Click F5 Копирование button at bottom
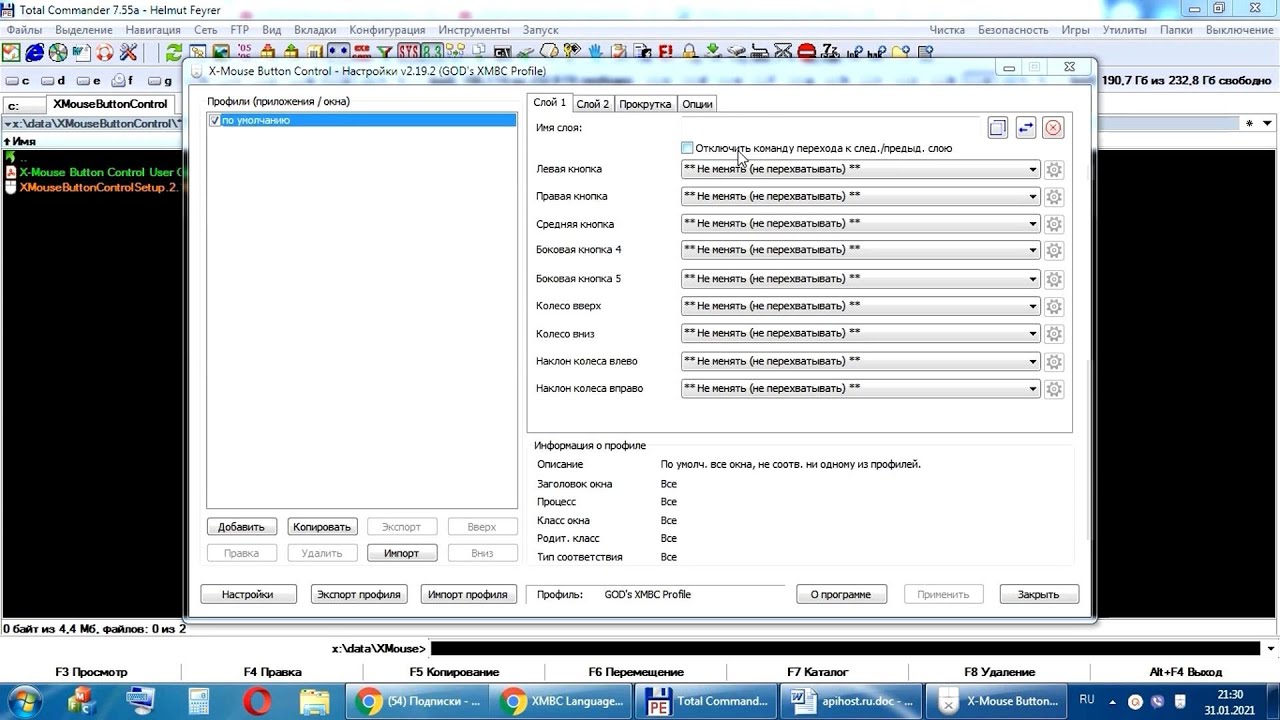The width and height of the screenshot is (1280, 720). (x=454, y=672)
